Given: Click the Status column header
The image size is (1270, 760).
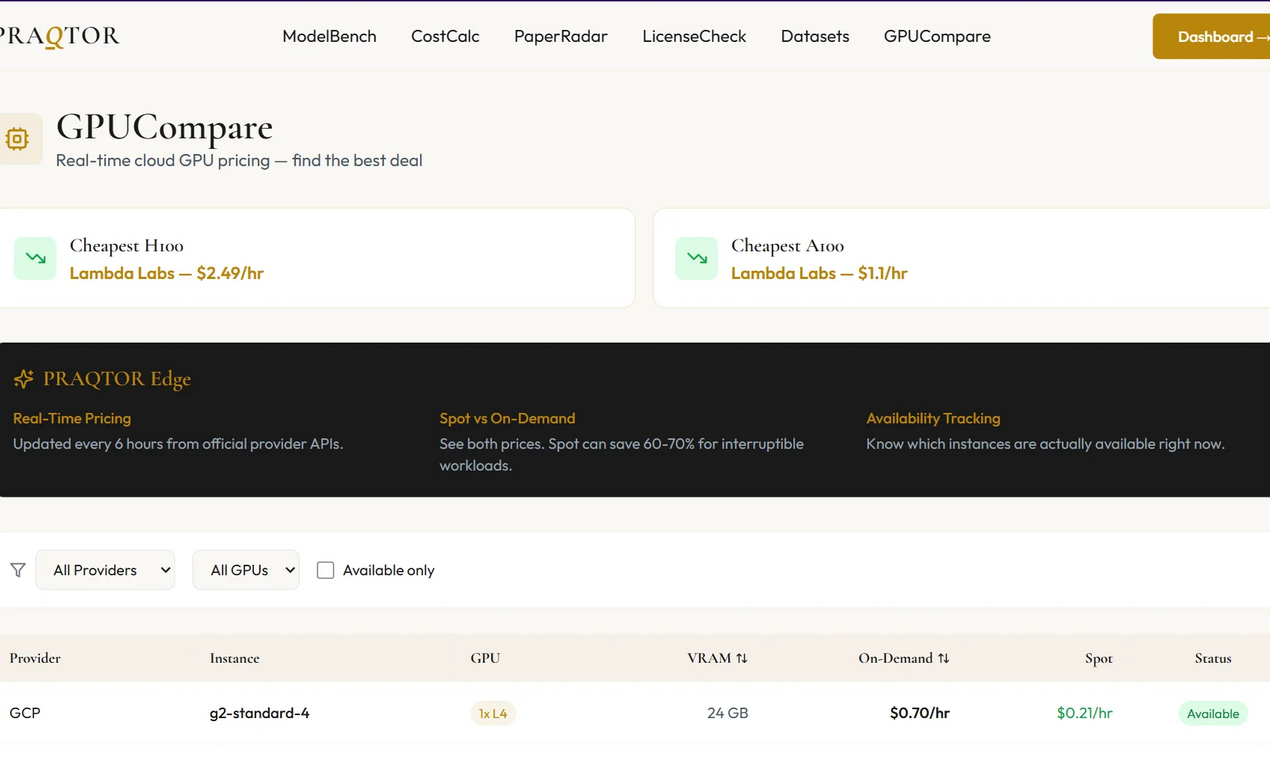Looking at the screenshot, I should click(1213, 658).
